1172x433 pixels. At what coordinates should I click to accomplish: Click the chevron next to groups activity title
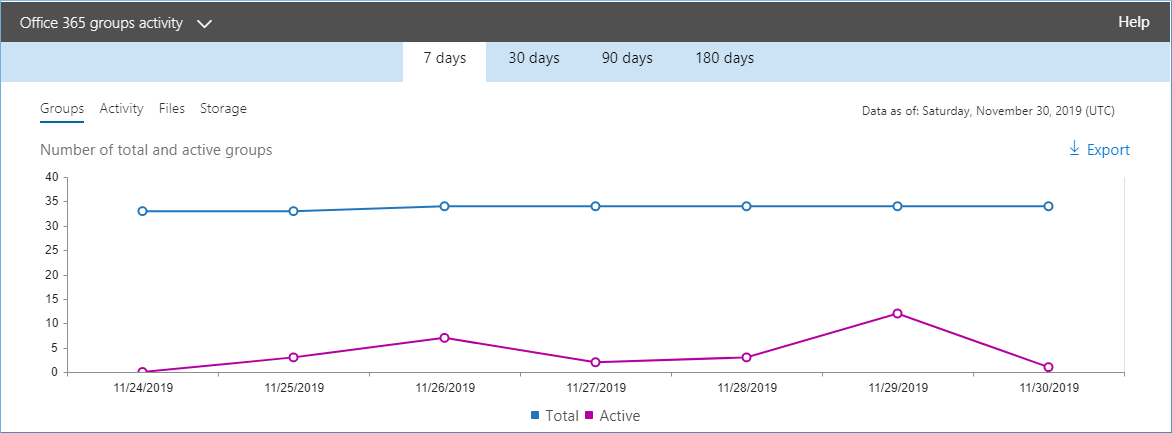click(205, 24)
